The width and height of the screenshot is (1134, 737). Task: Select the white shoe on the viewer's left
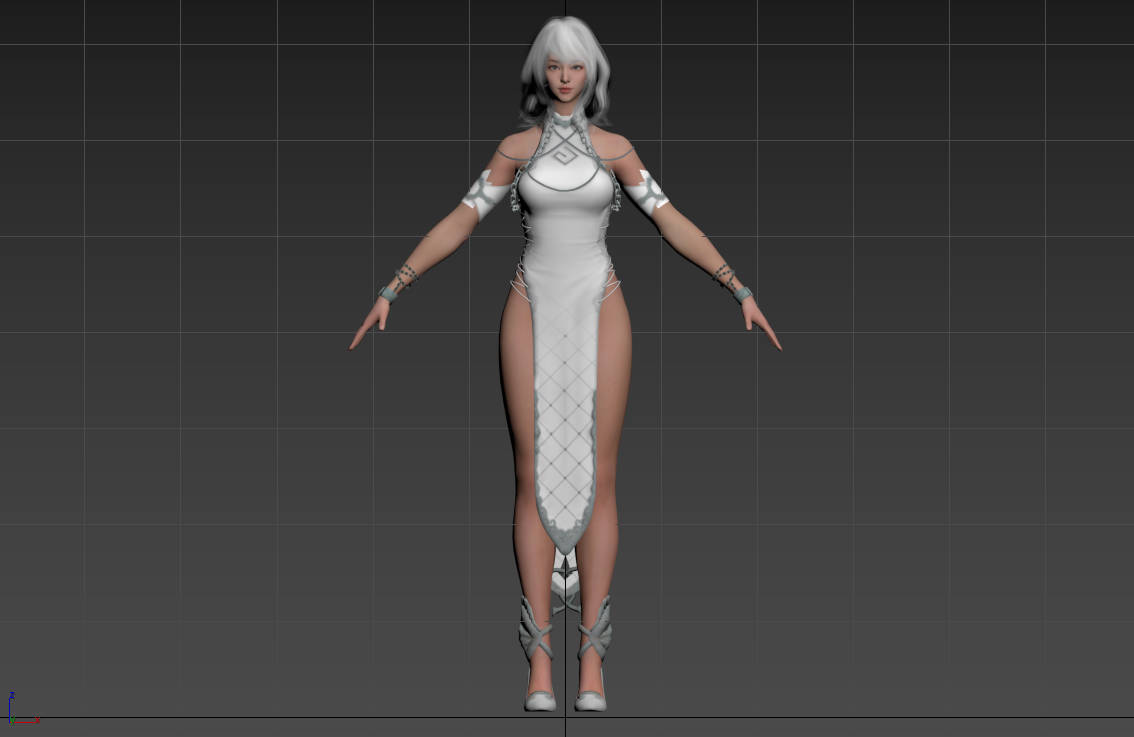pos(540,700)
